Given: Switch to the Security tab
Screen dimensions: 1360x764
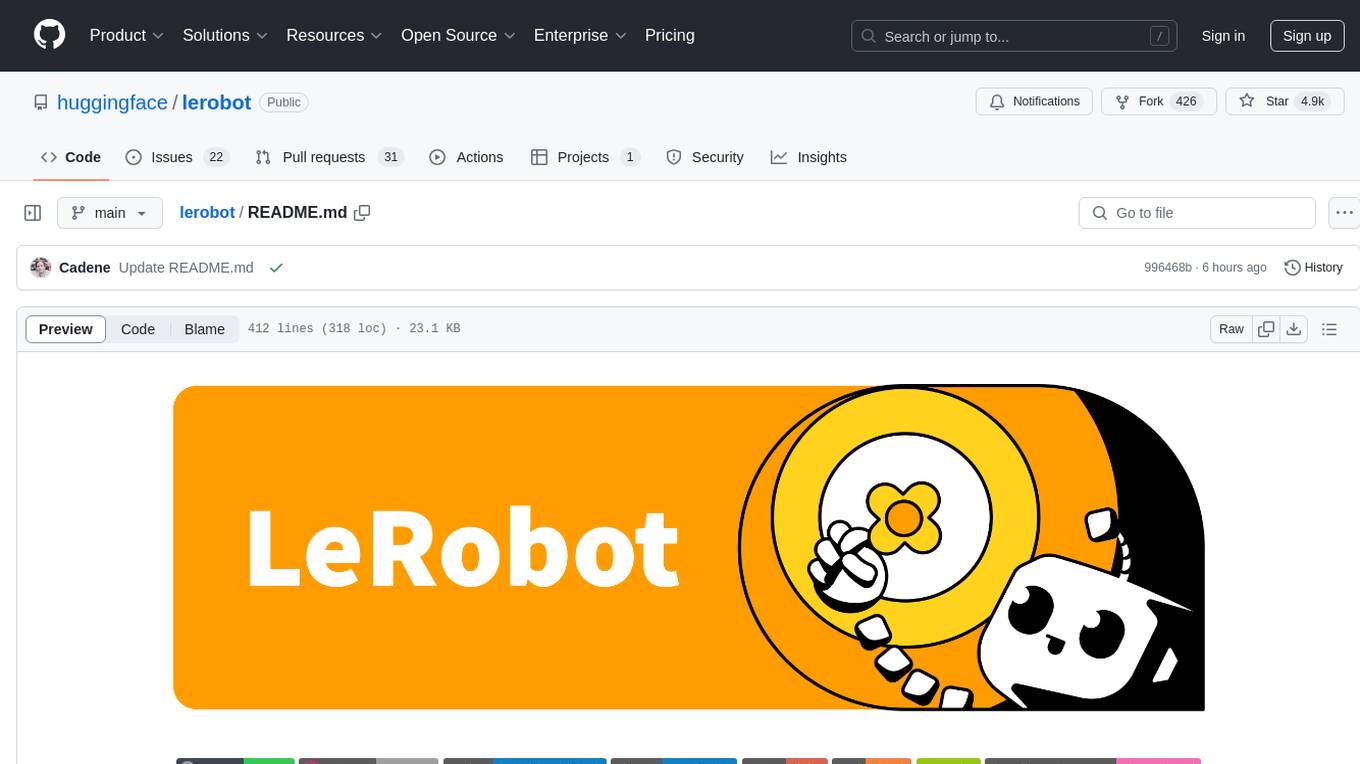Looking at the screenshot, I should tap(705, 157).
